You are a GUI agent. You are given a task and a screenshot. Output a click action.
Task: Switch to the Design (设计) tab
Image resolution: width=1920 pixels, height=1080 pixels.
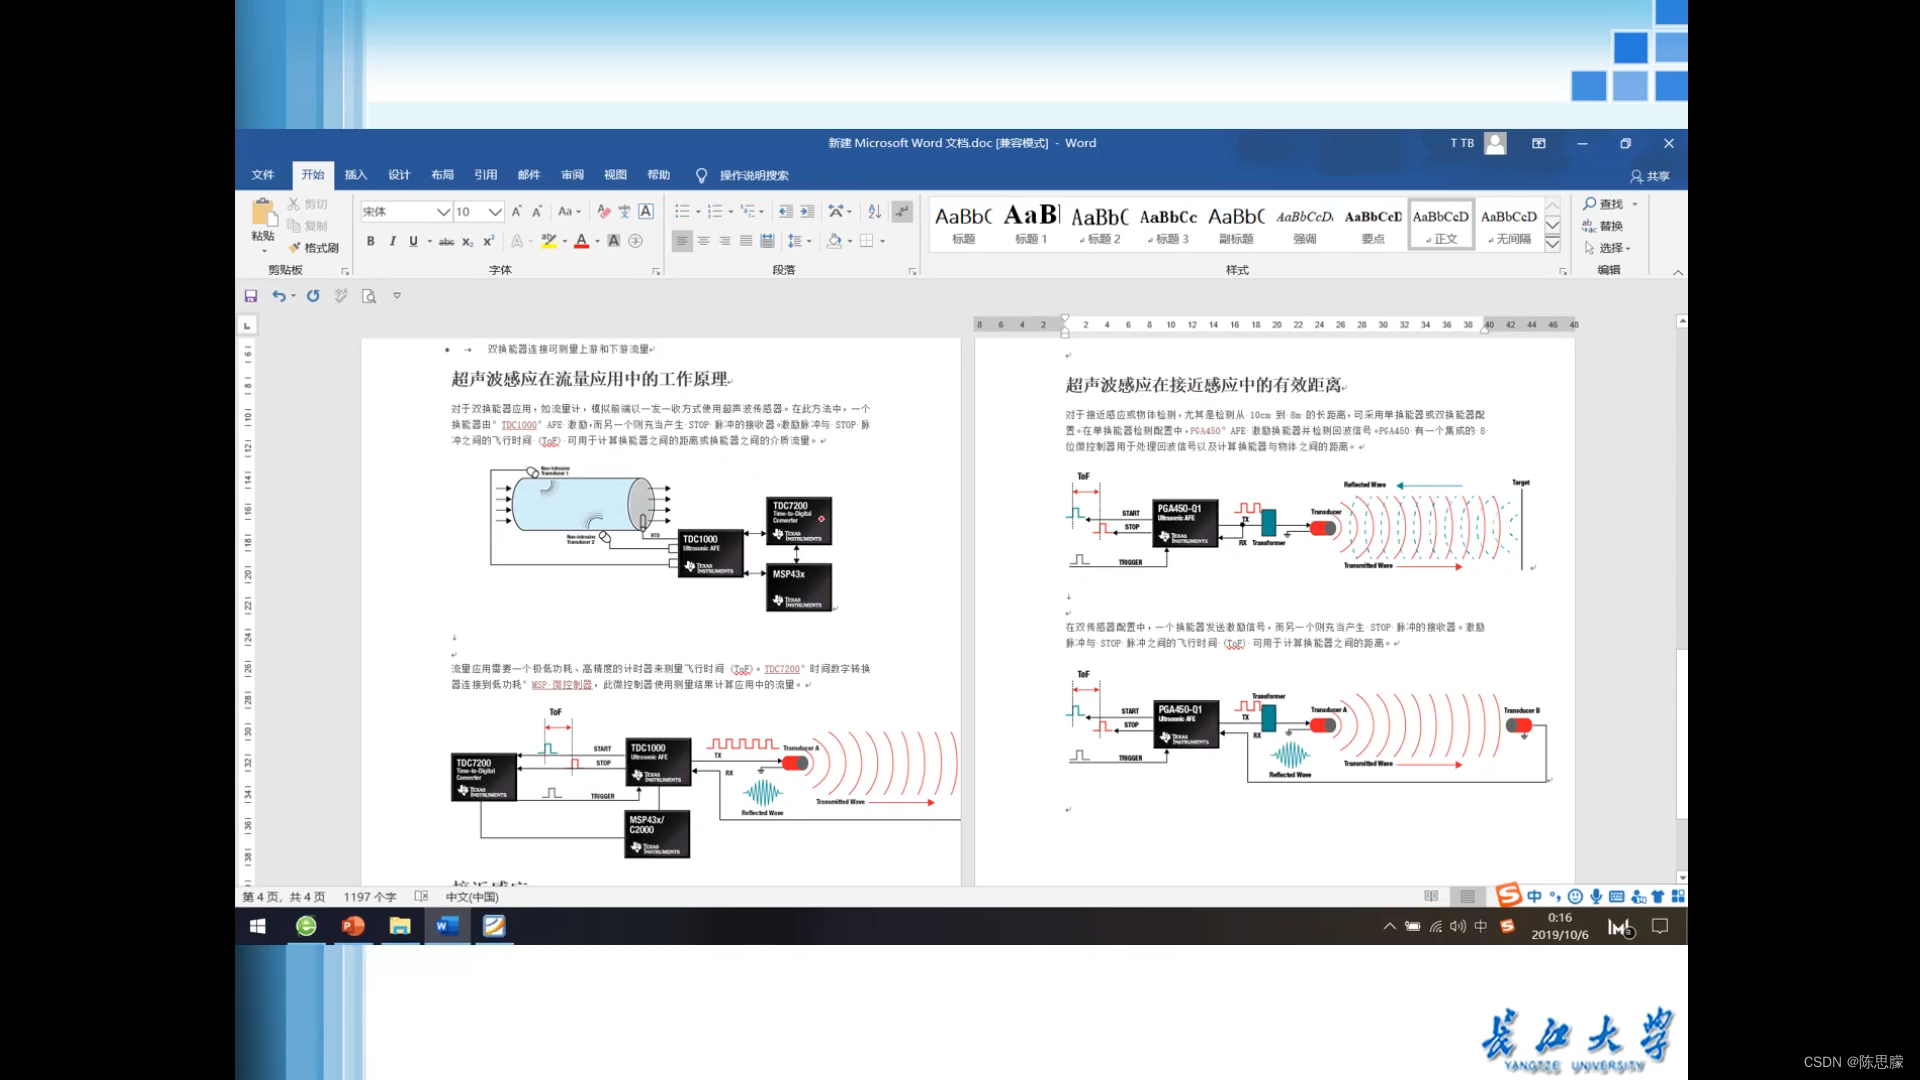tap(399, 175)
